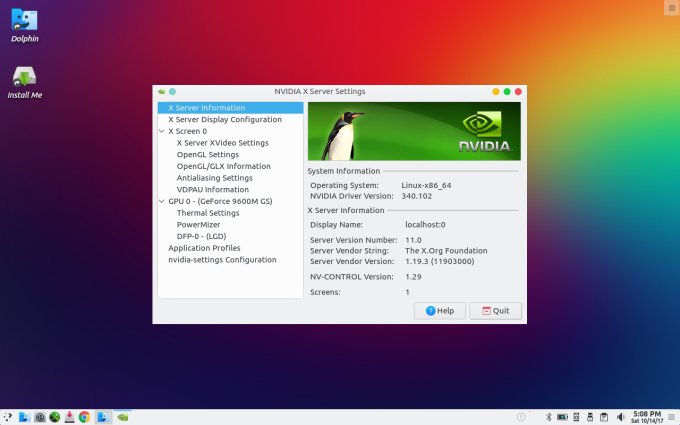Select the NVIDIA settings task in the taskbar

[123, 417]
